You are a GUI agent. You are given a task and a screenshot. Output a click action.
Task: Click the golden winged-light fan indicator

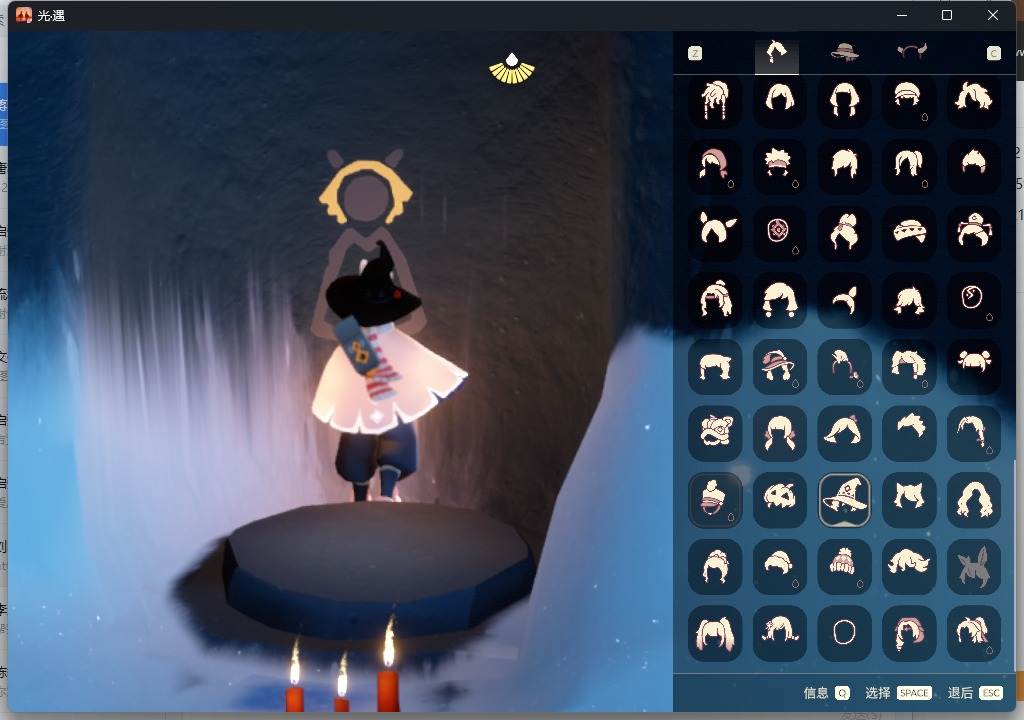tap(512, 69)
